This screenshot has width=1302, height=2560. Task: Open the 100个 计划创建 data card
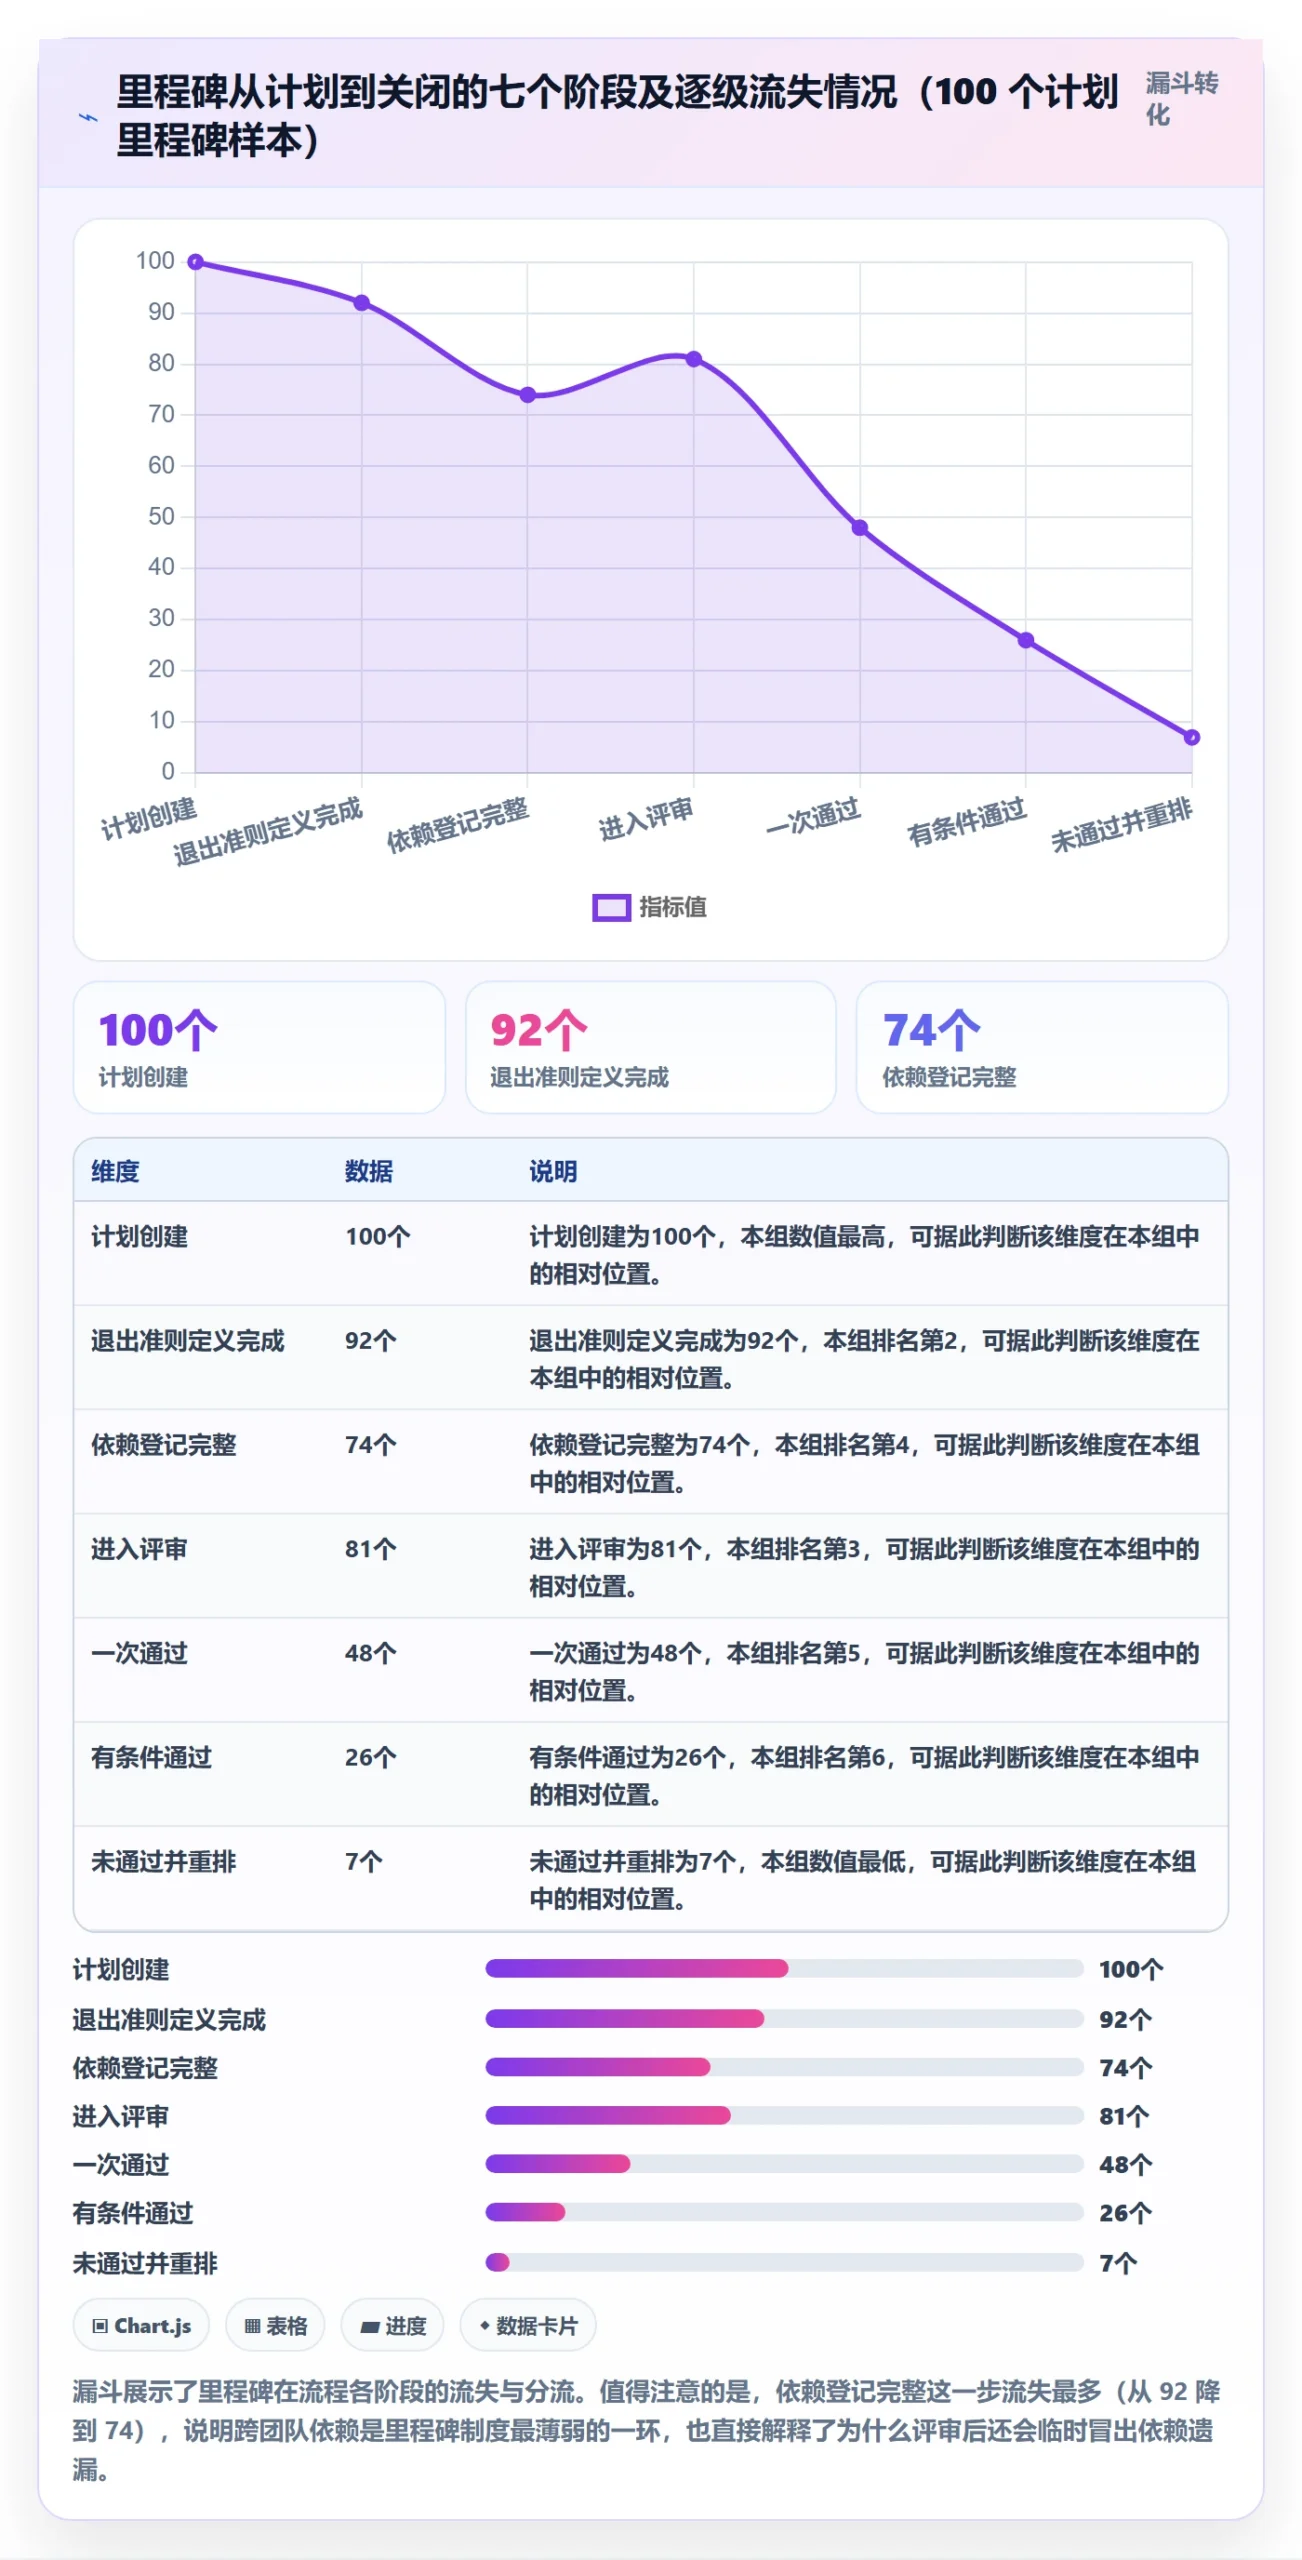259,1047
